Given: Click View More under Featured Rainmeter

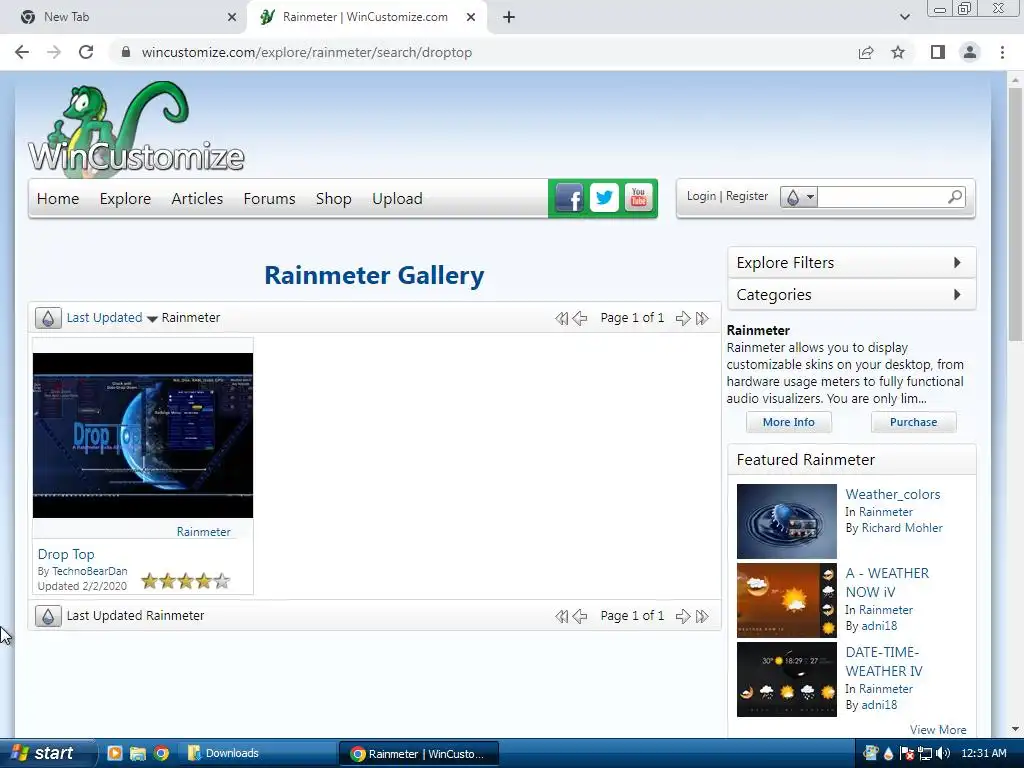Looking at the screenshot, I should click(x=938, y=729).
